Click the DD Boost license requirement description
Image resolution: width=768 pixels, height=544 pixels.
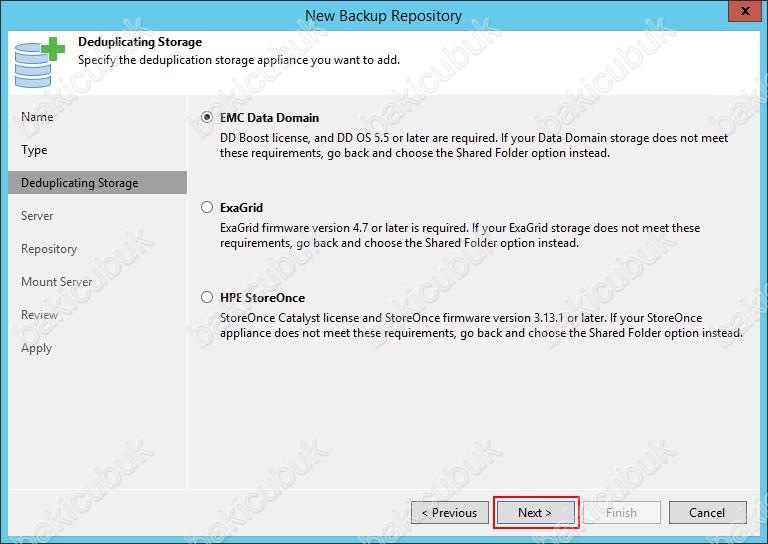474,145
